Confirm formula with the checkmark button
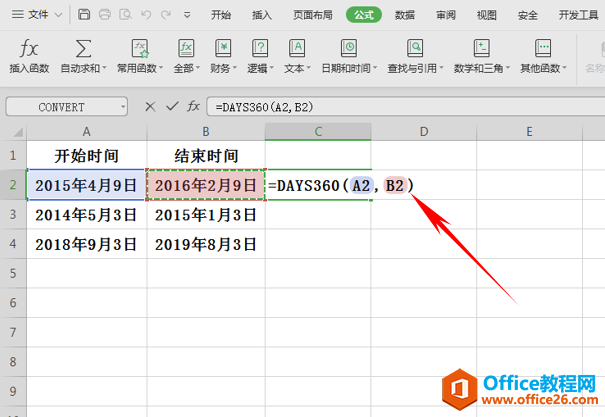The width and height of the screenshot is (605, 417). pos(171,106)
